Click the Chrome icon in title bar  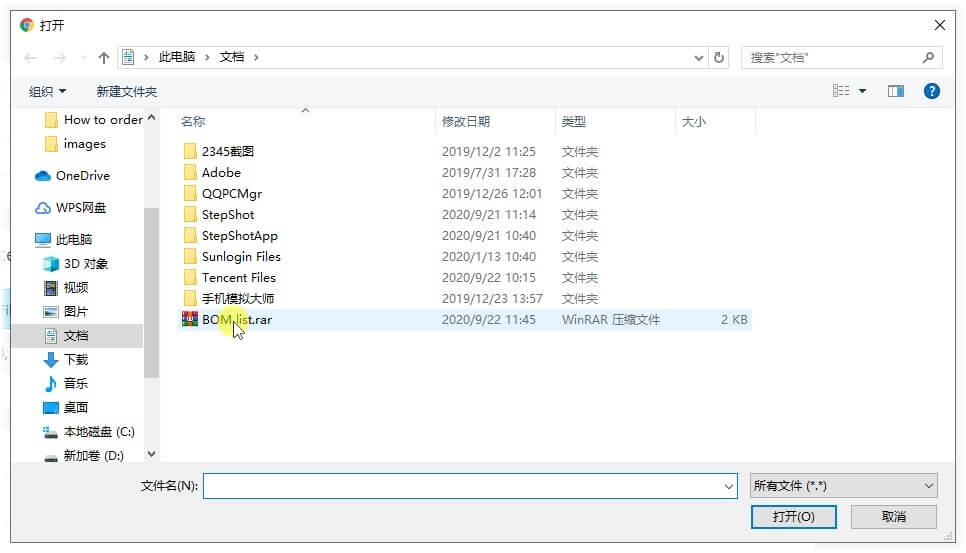[x=26, y=25]
